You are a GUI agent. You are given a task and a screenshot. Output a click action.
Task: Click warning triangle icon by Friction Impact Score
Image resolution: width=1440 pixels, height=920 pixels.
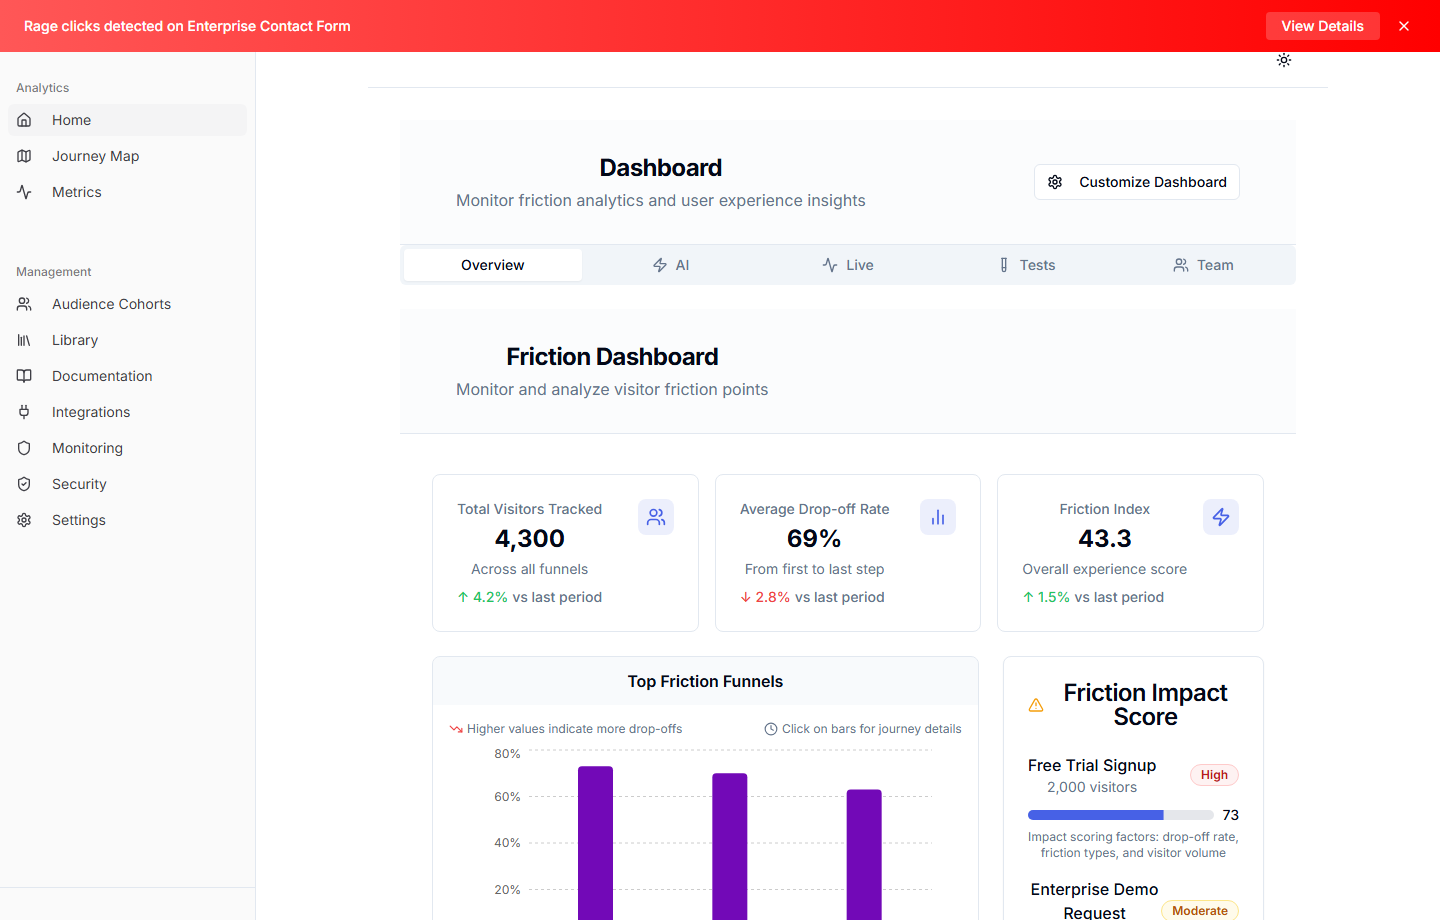[x=1036, y=705]
